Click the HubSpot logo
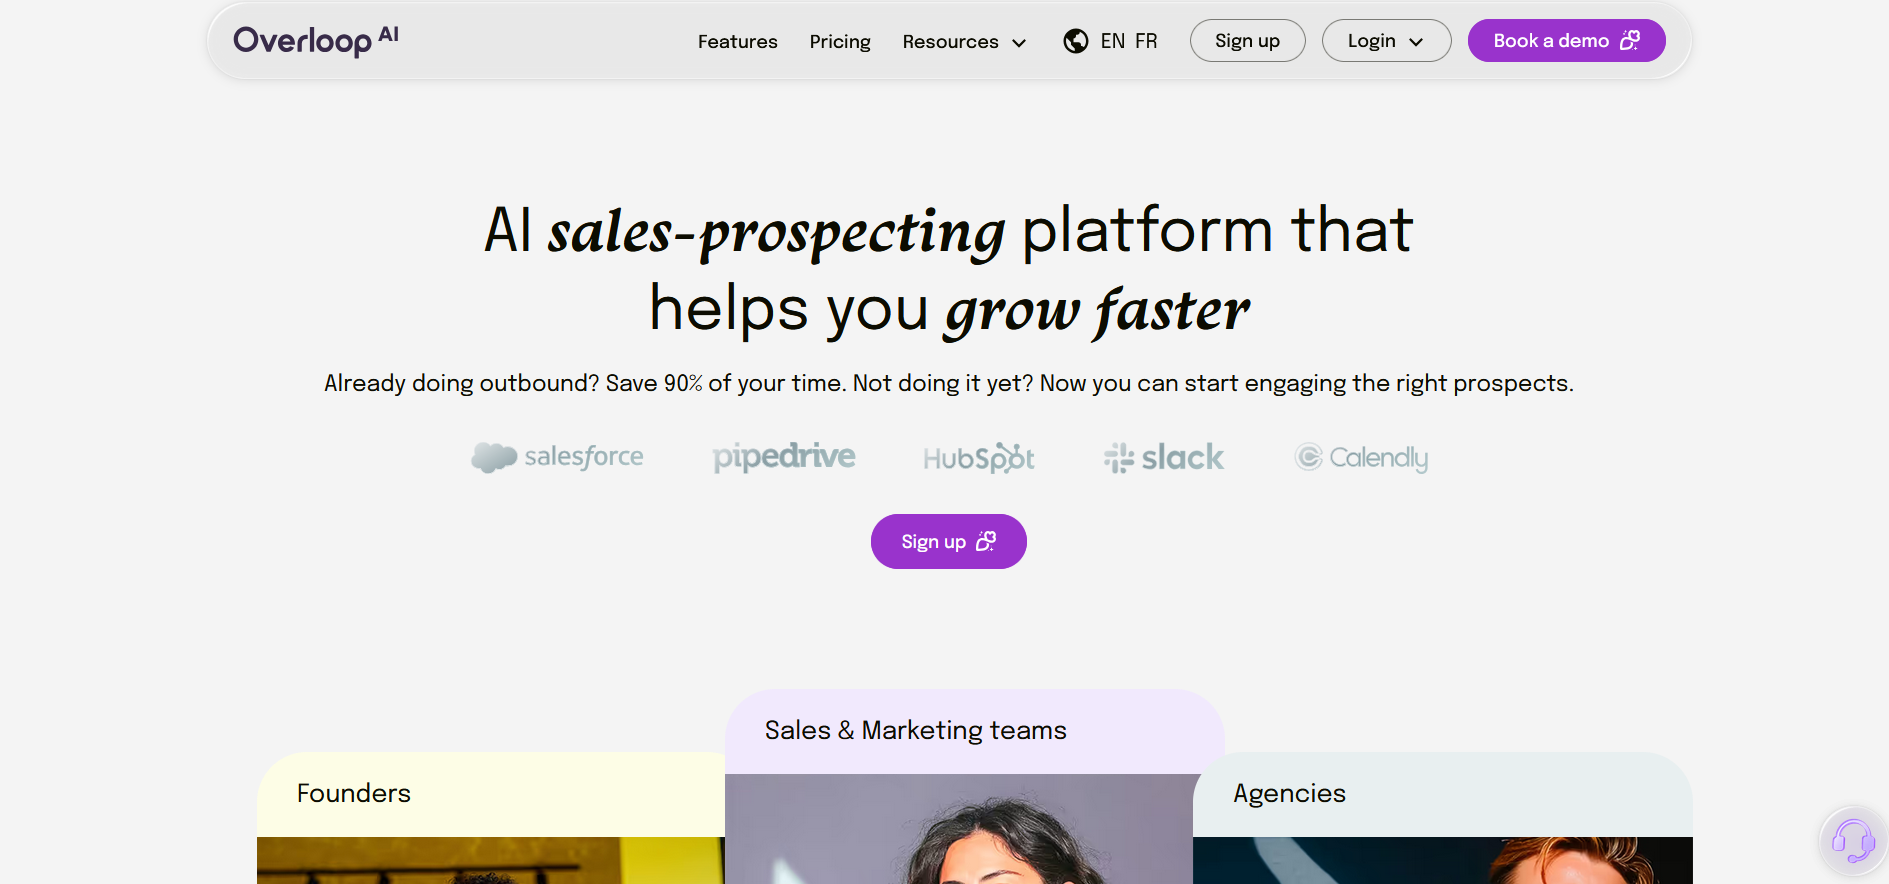 click(x=979, y=457)
